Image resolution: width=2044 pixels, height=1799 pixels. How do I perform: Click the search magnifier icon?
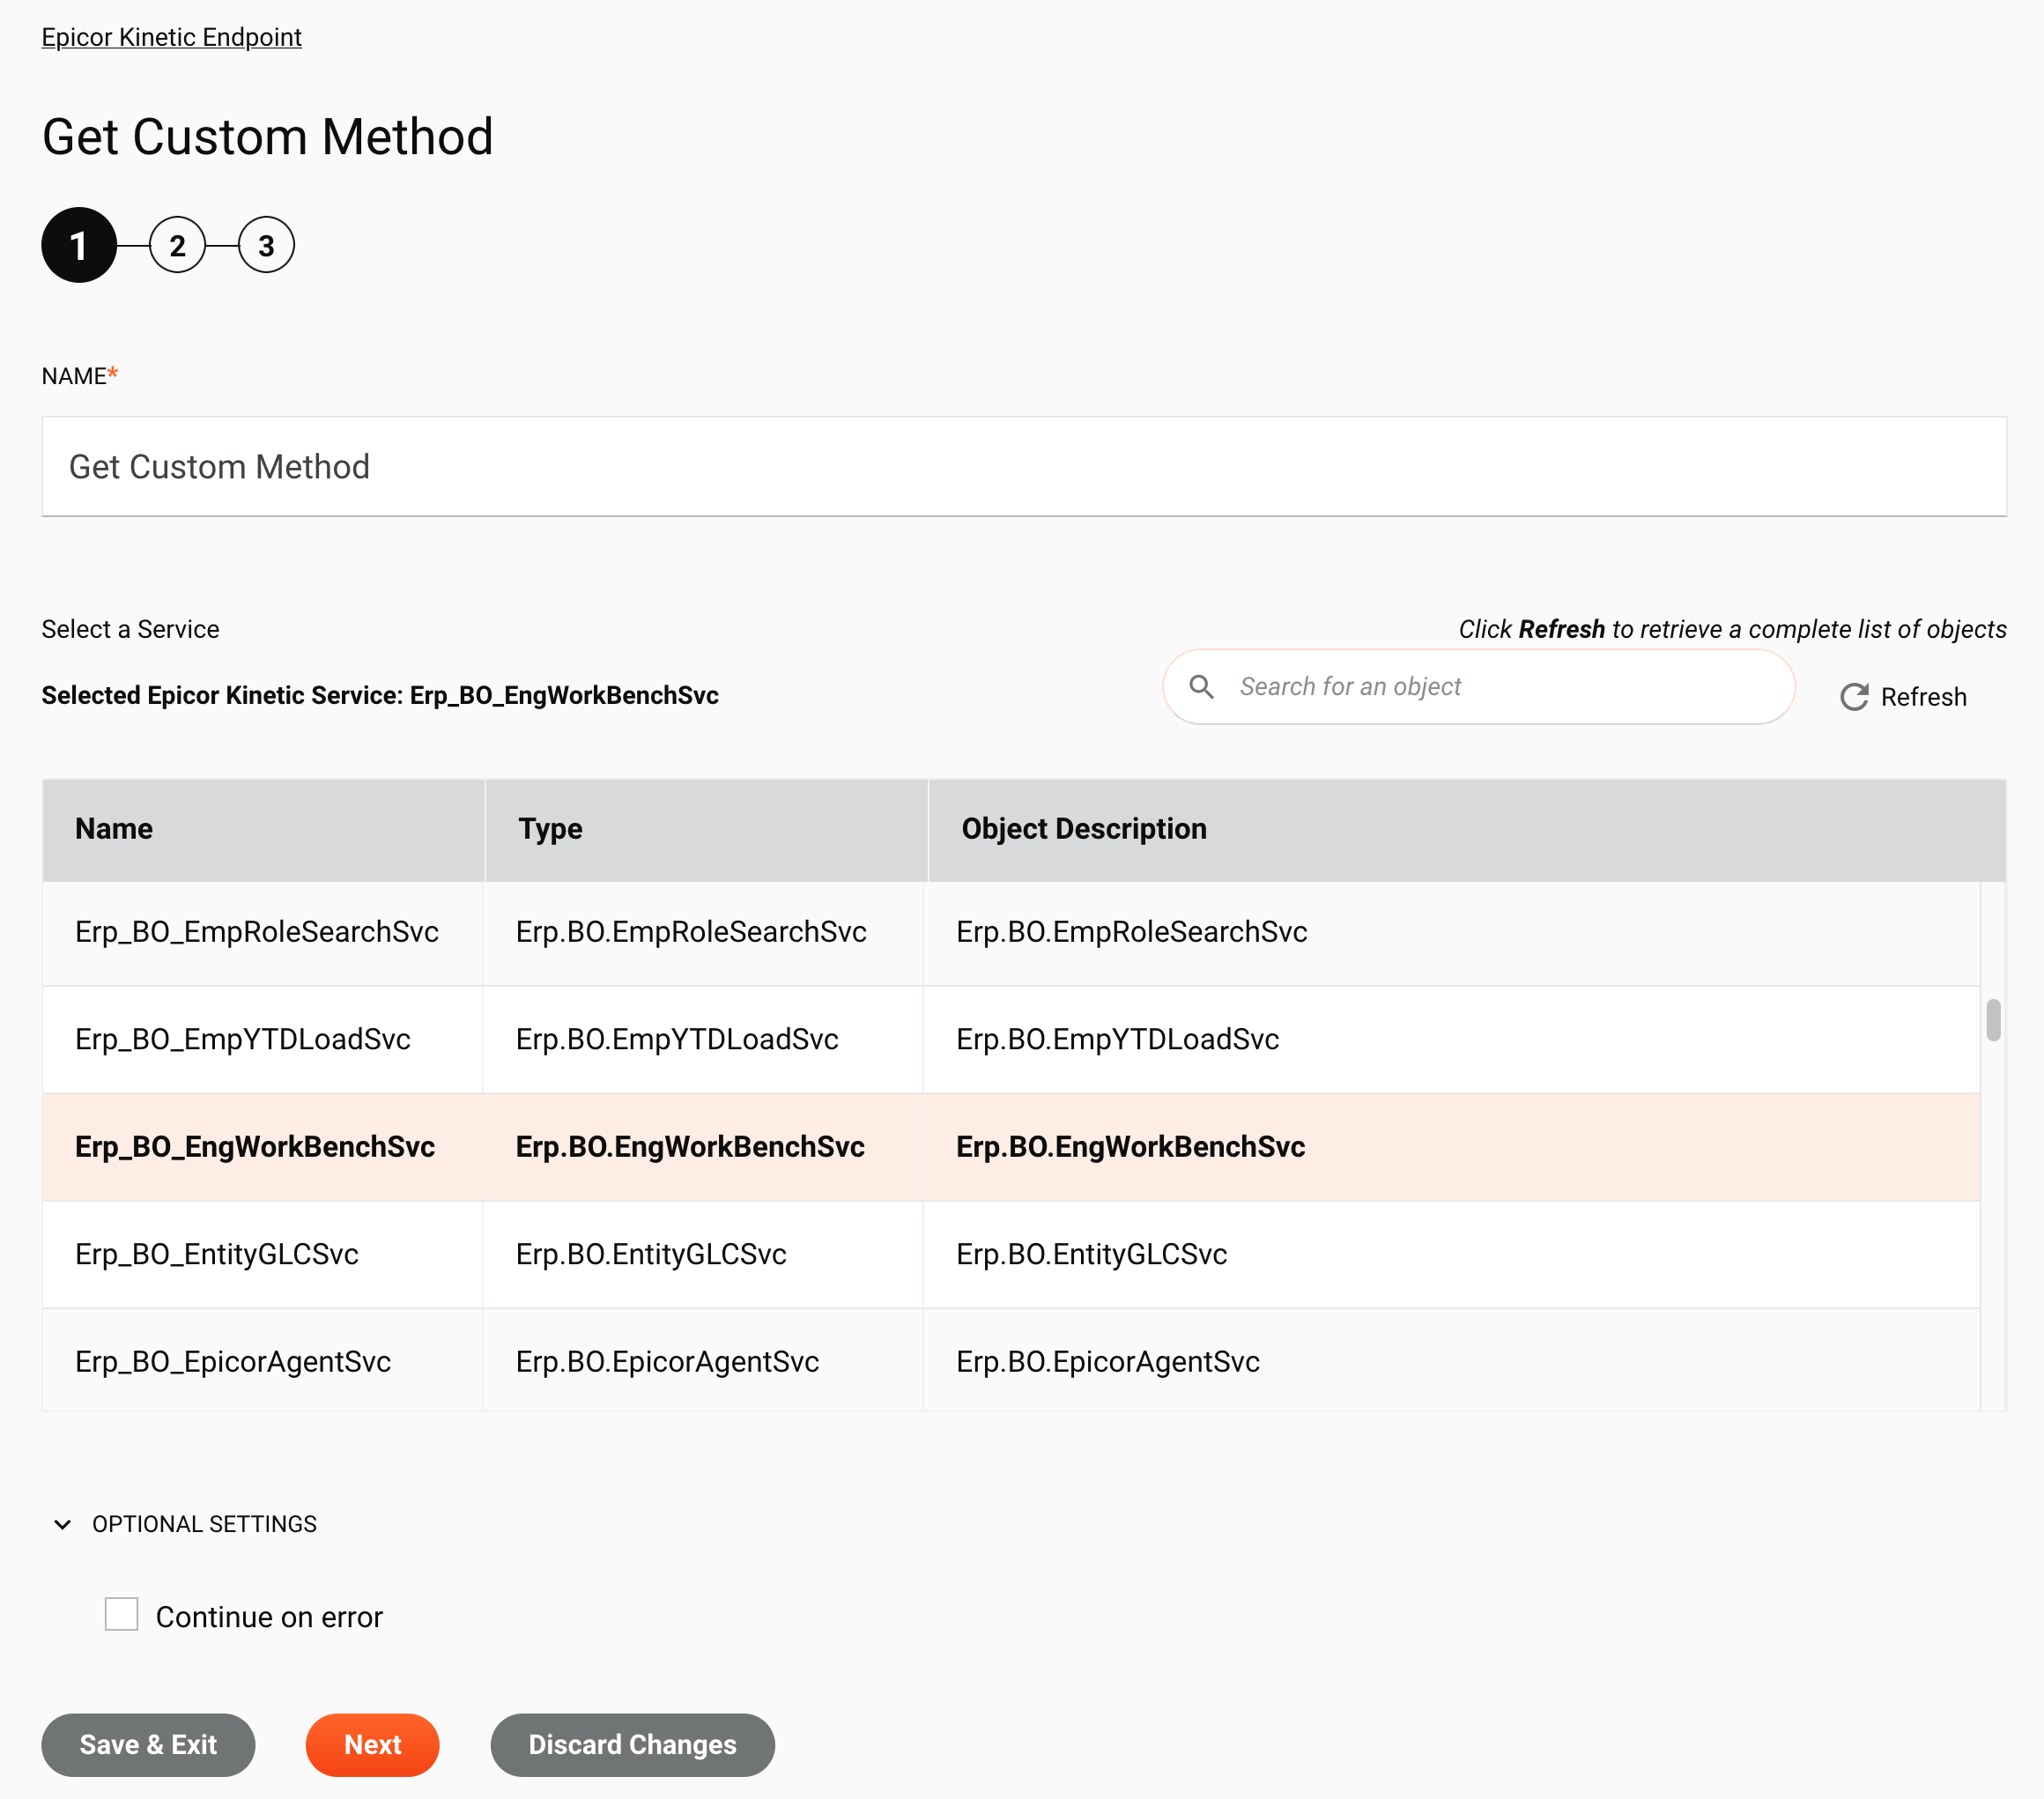click(1201, 685)
